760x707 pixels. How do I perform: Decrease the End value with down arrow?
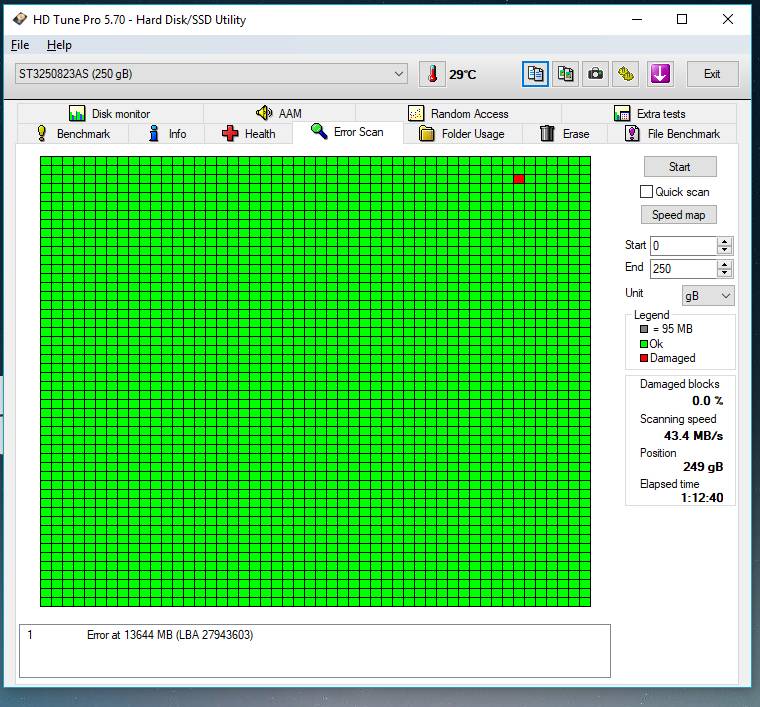click(725, 273)
